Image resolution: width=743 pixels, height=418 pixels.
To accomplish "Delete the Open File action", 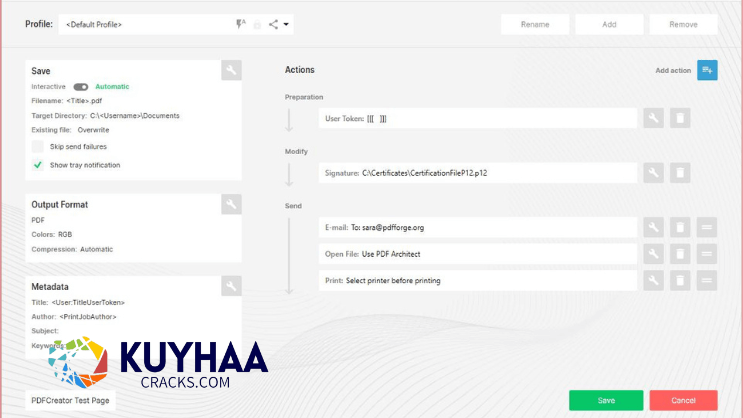I will tap(680, 254).
